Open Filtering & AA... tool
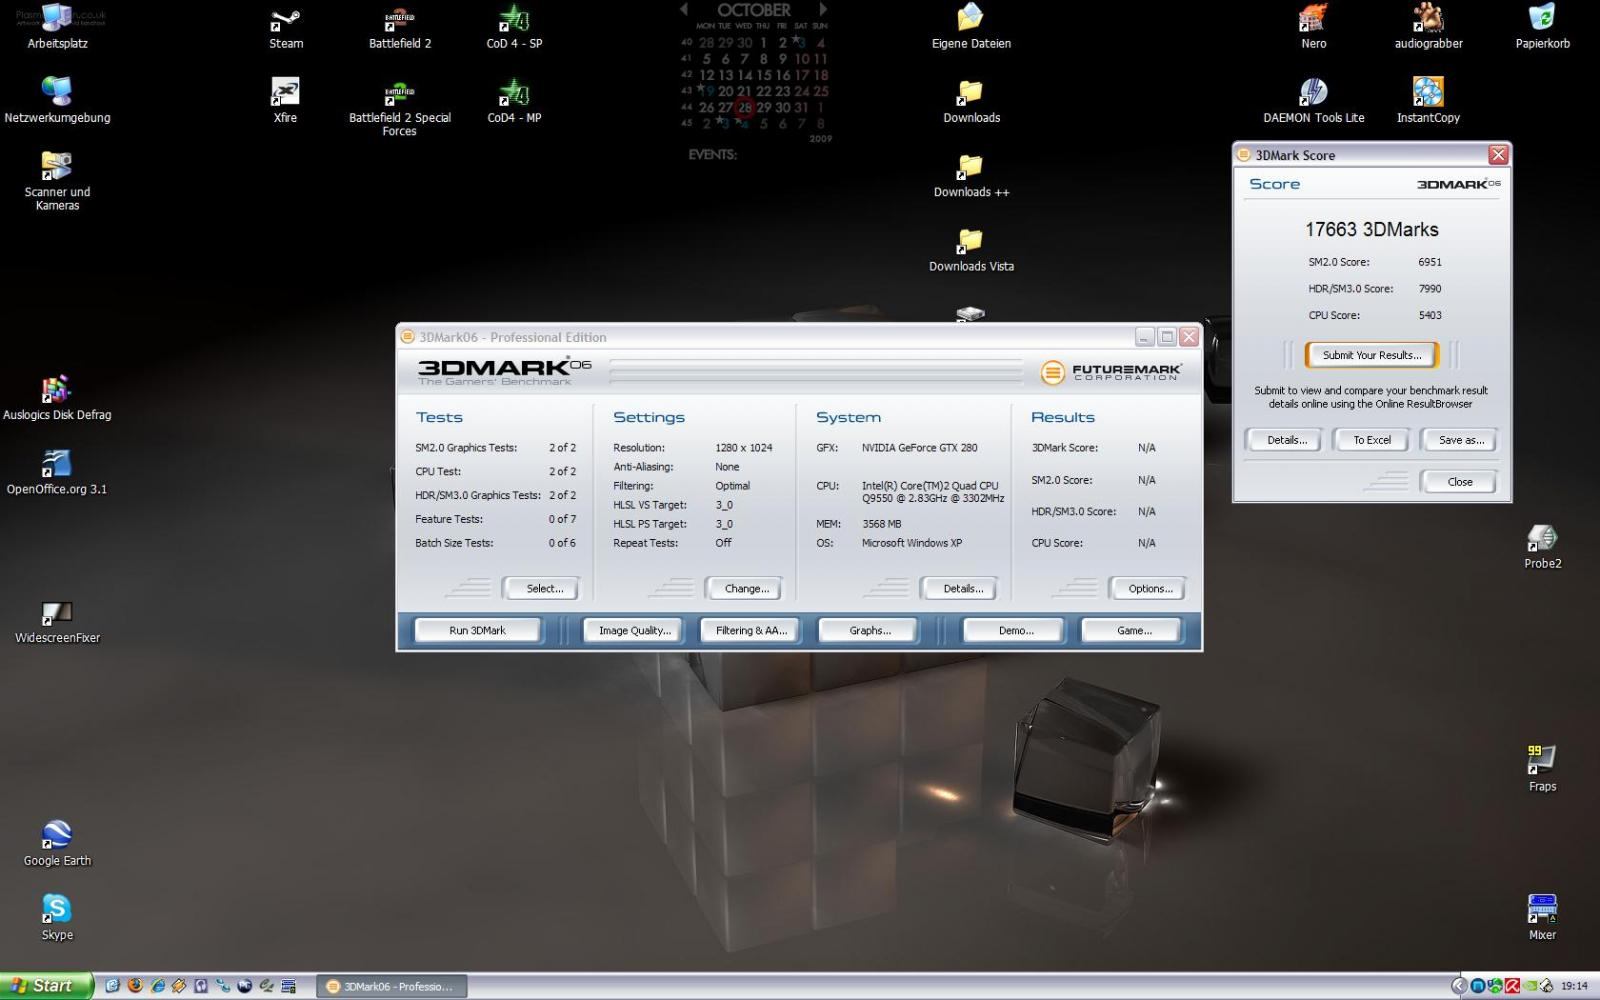The height and width of the screenshot is (1000, 1600). tap(751, 630)
